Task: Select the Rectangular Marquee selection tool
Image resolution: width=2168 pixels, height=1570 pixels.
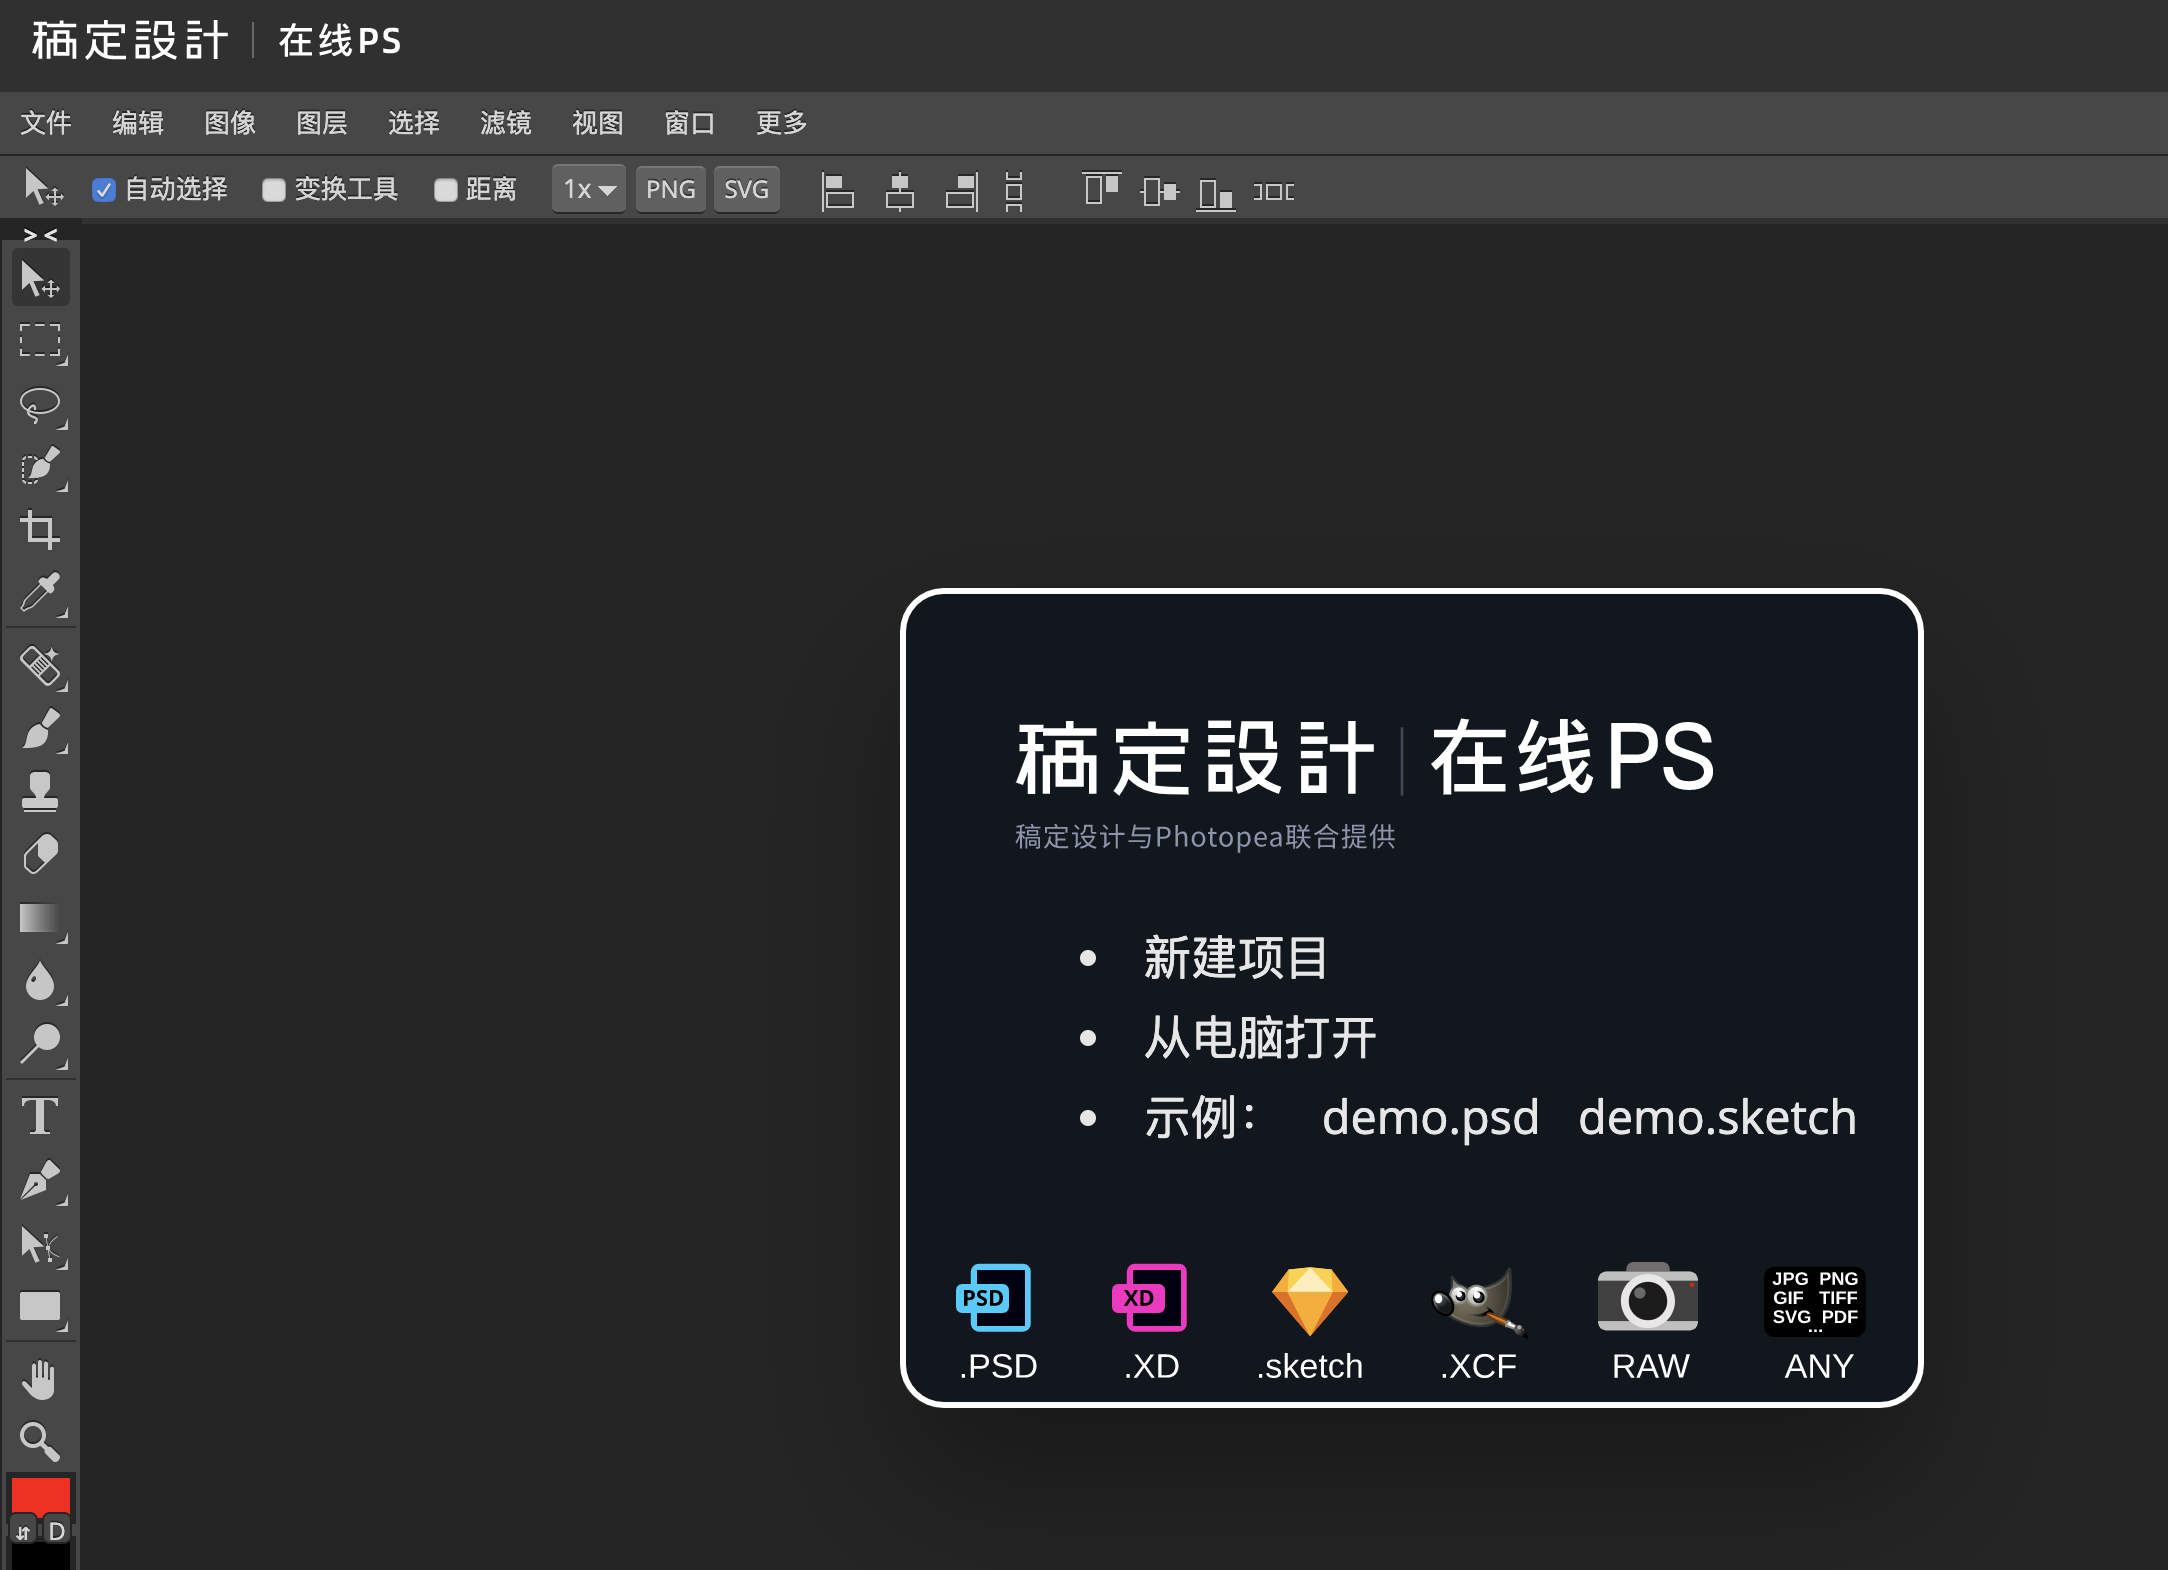Action: [x=40, y=341]
